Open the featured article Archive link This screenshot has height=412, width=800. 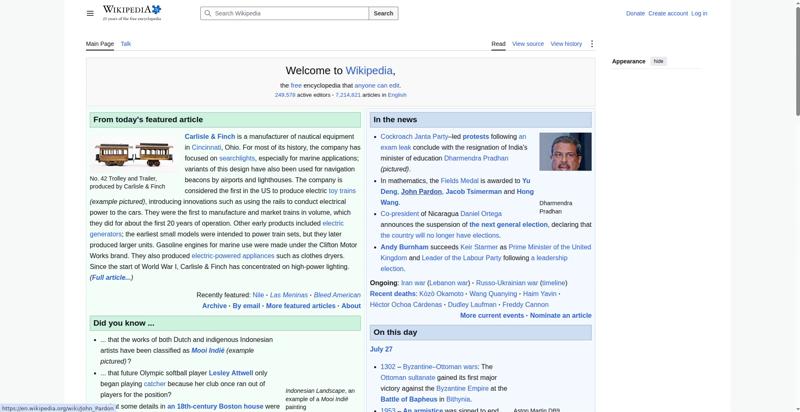tap(214, 306)
